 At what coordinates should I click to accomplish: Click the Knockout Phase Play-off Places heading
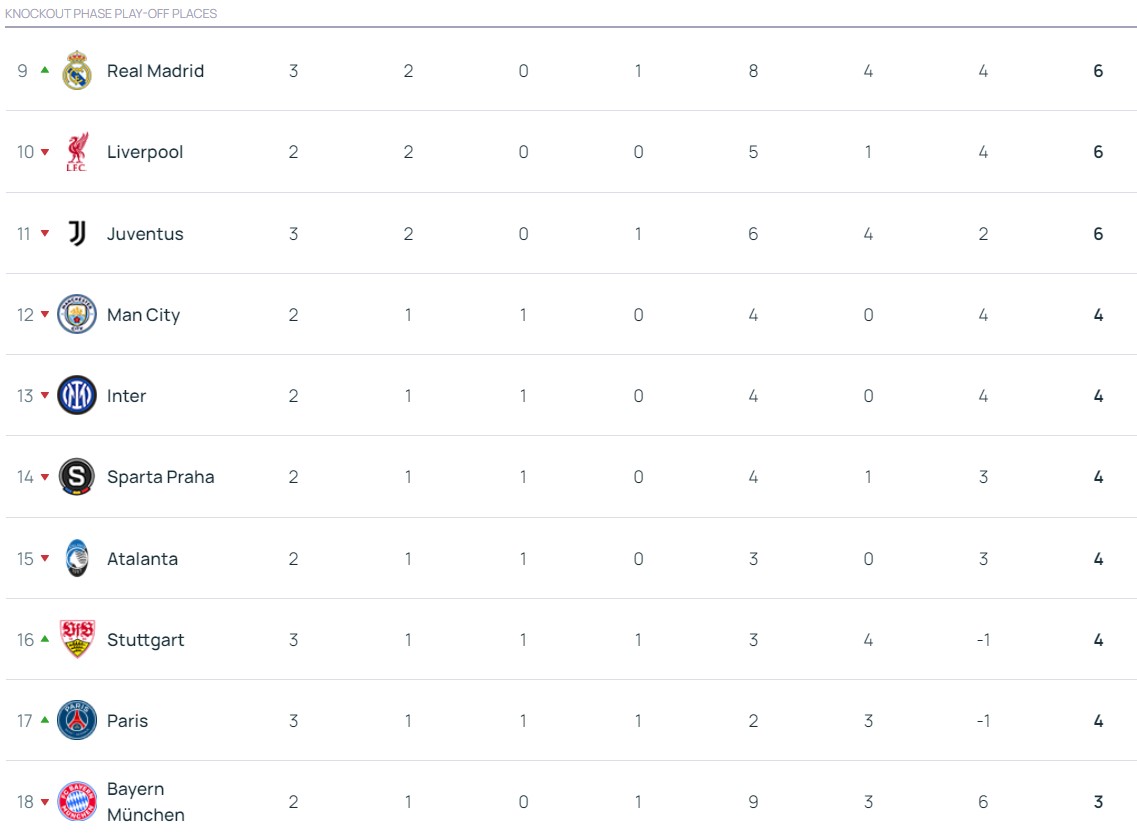click(x=111, y=14)
